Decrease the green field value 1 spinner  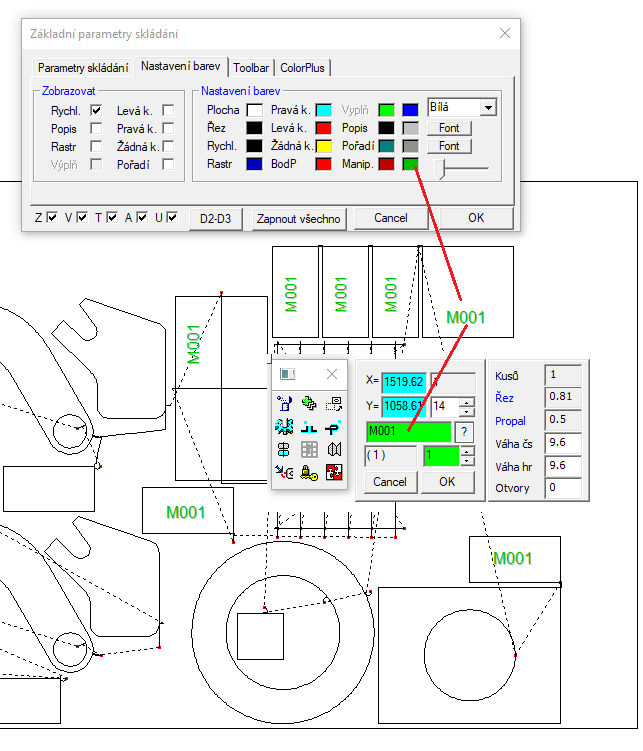pos(467,461)
